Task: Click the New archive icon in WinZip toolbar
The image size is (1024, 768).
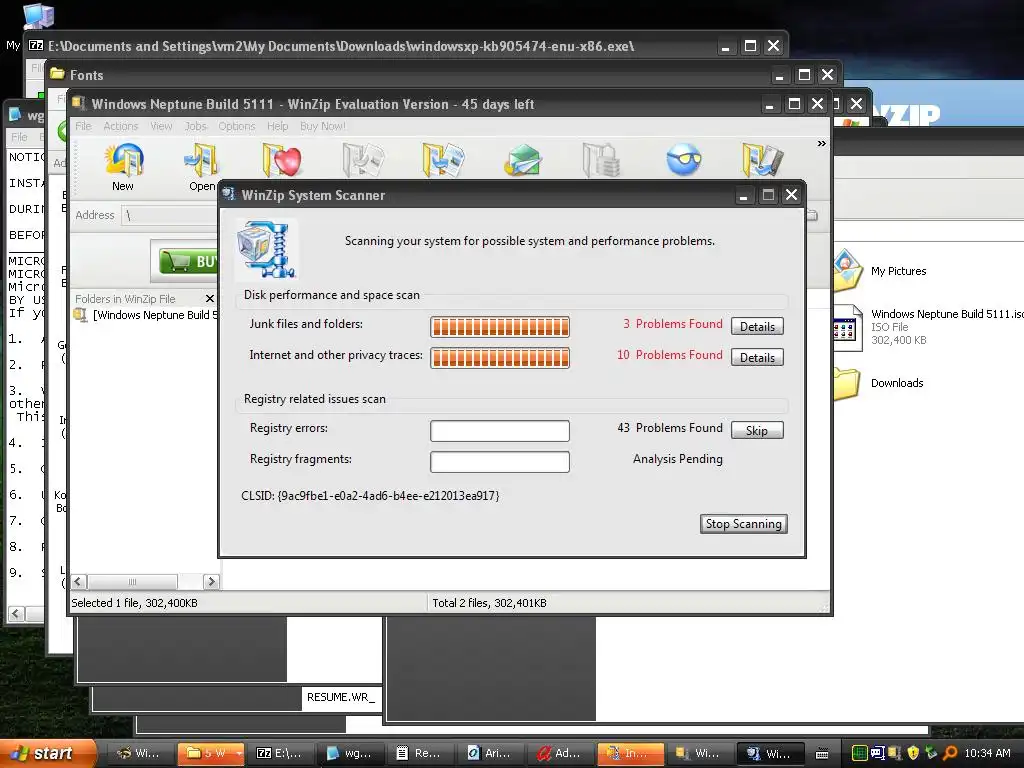Action: [x=123, y=161]
